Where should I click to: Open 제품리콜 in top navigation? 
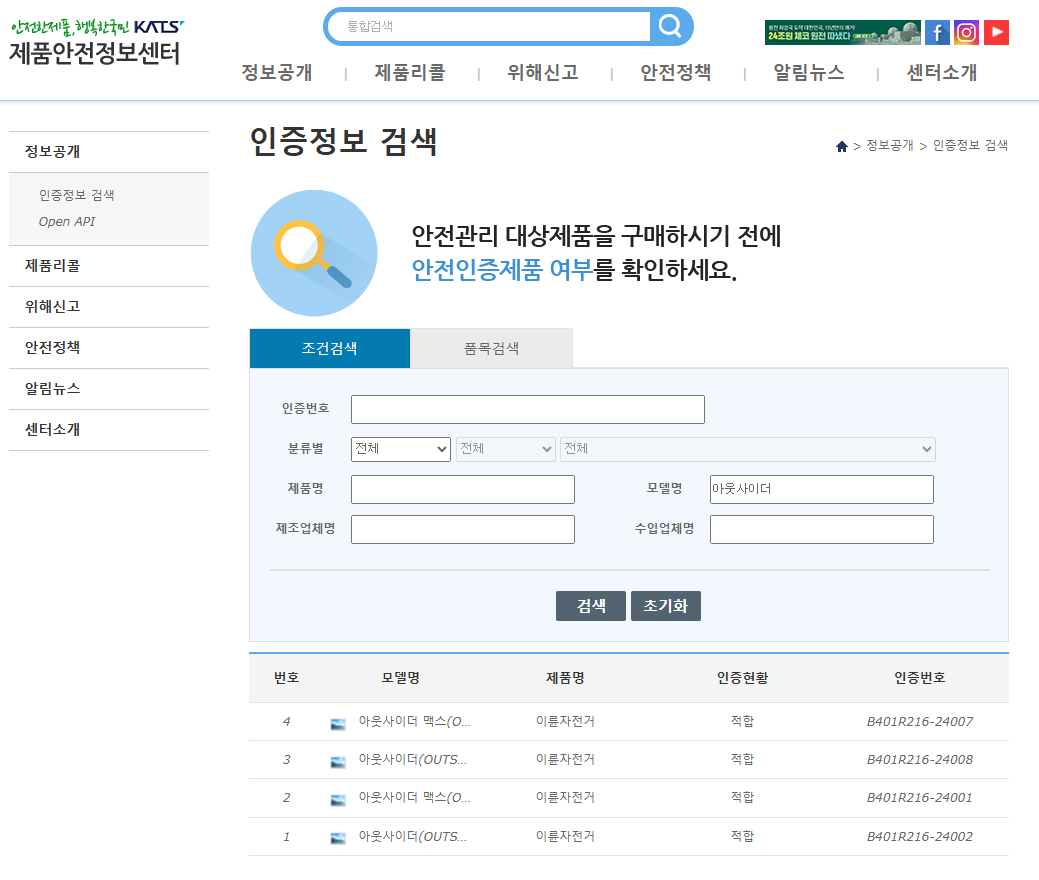tap(410, 73)
